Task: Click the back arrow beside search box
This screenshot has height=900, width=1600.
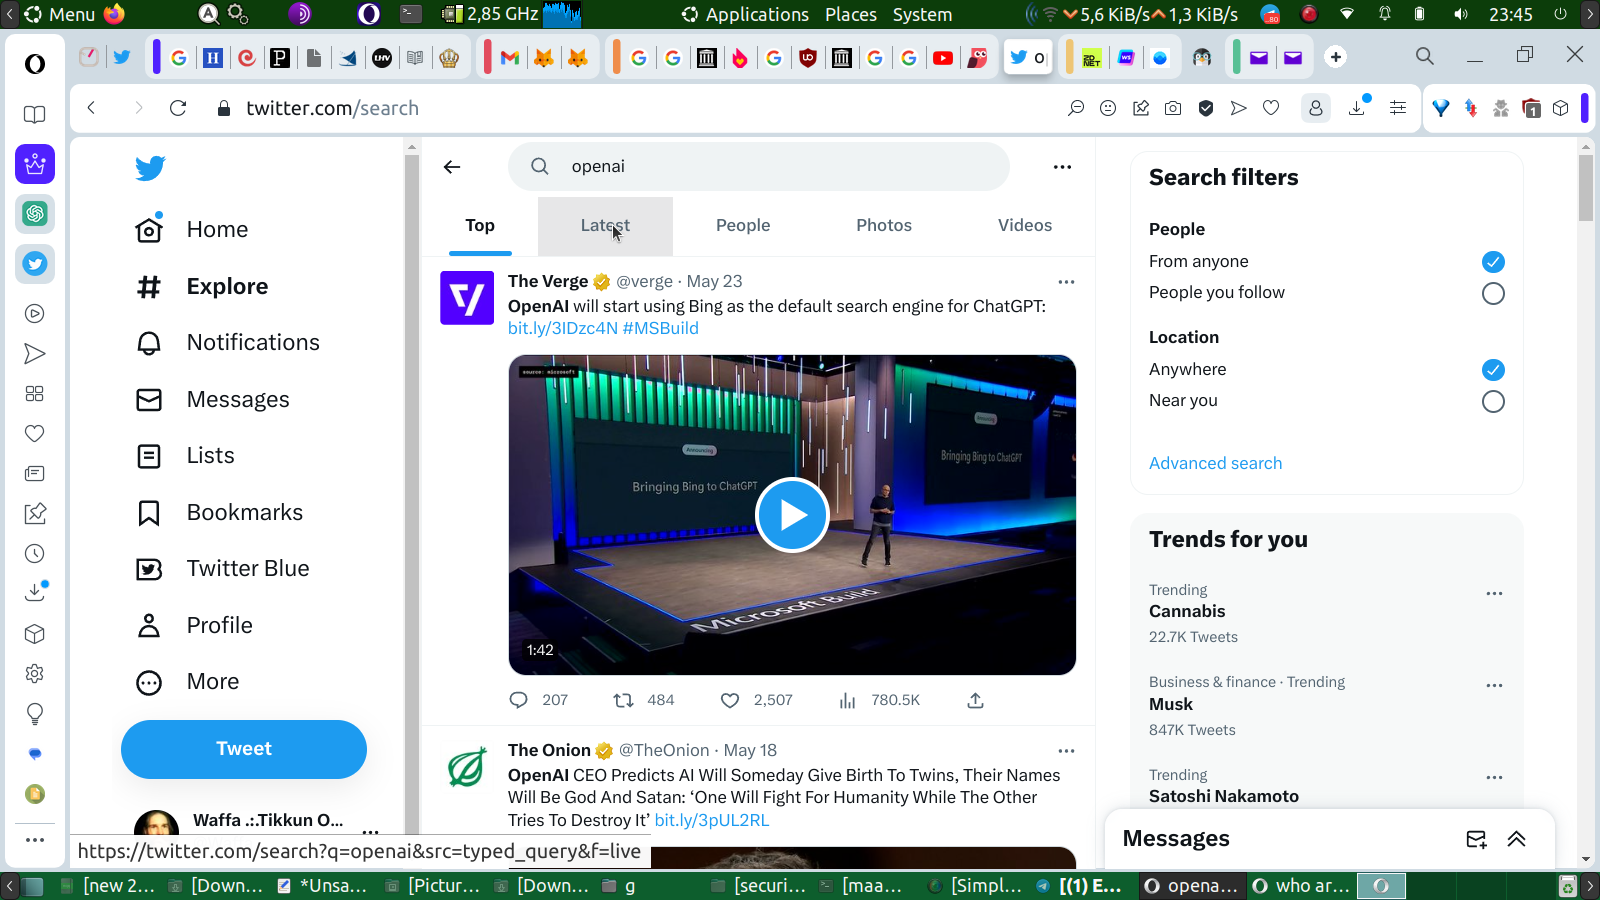Action: click(452, 167)
